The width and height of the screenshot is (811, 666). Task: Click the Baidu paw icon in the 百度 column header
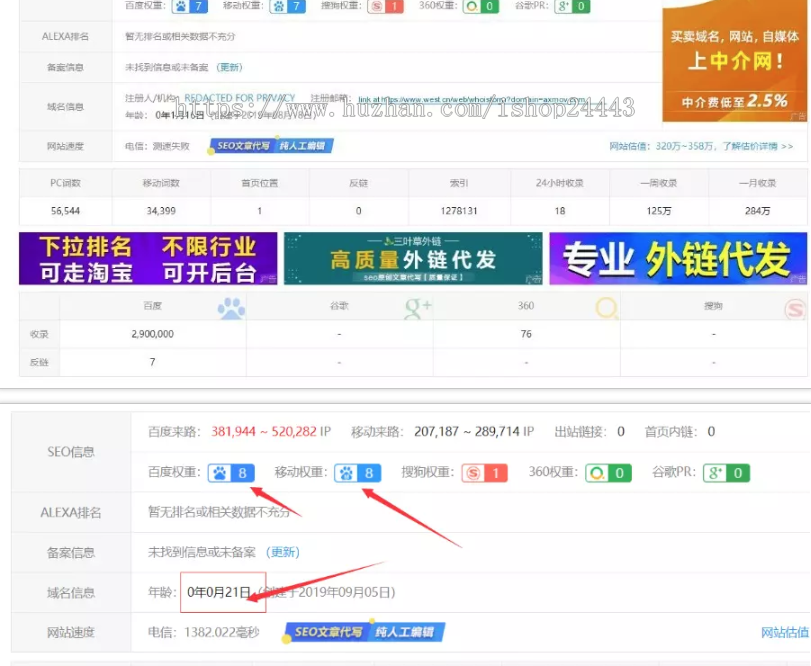(231, 308)
